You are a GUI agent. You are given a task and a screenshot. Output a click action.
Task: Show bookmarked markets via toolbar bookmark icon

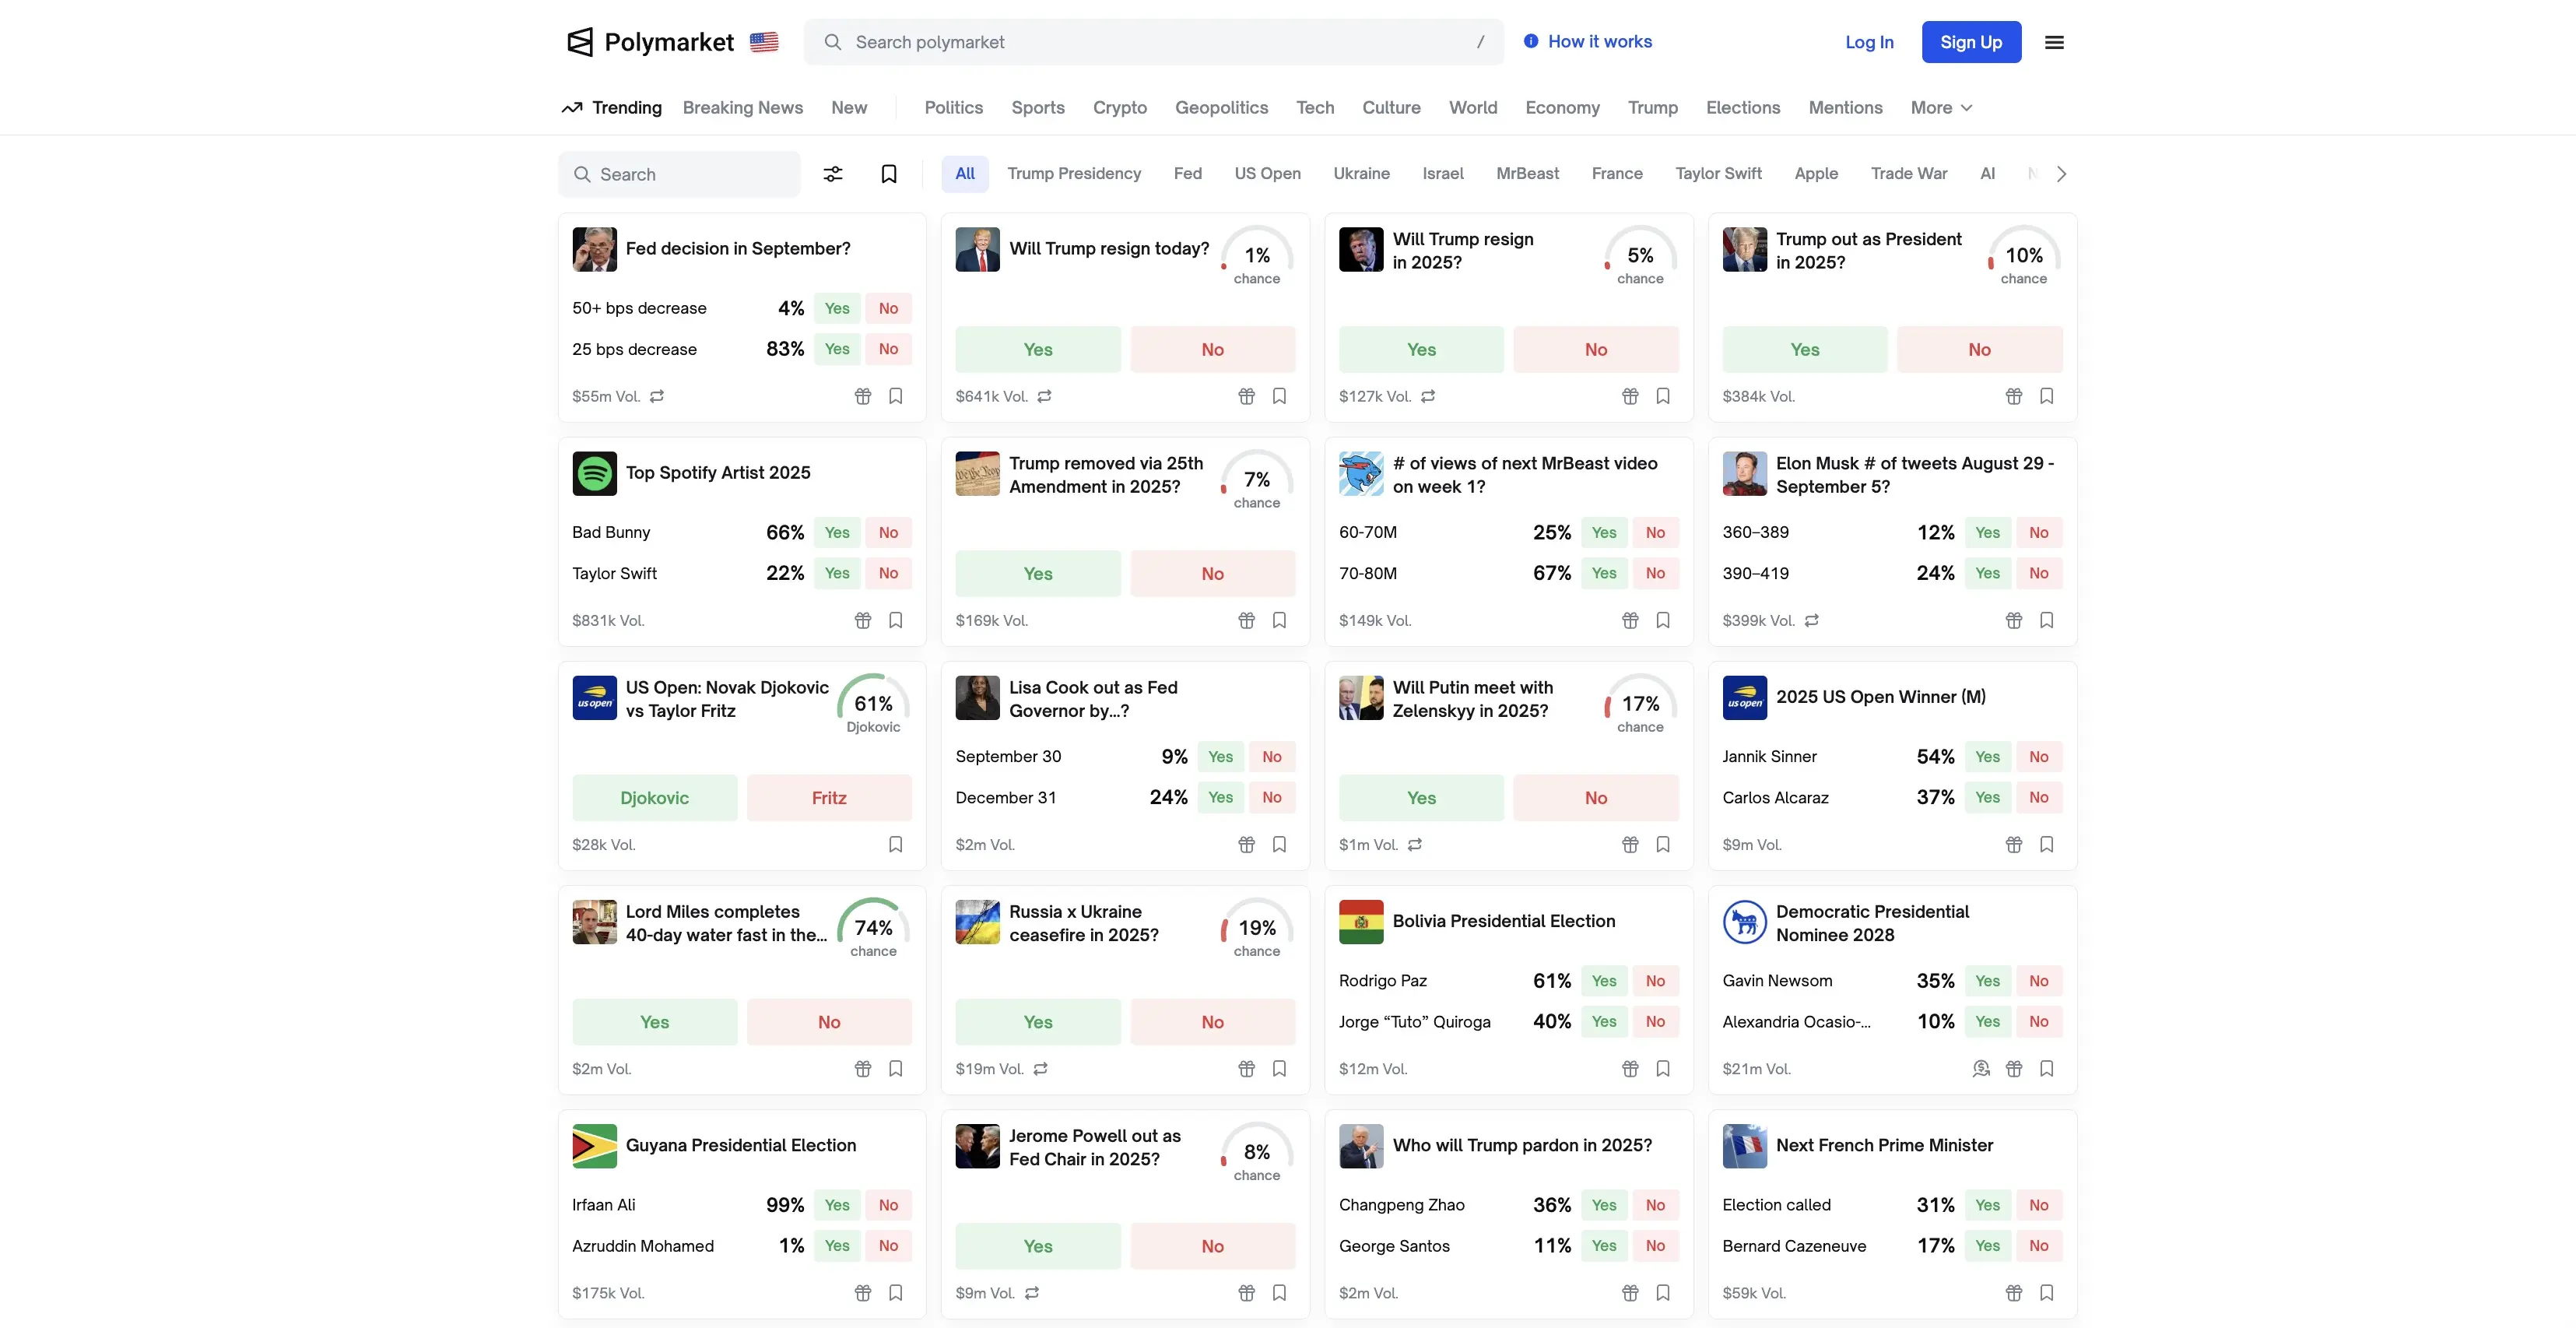(x=889, y=174)
